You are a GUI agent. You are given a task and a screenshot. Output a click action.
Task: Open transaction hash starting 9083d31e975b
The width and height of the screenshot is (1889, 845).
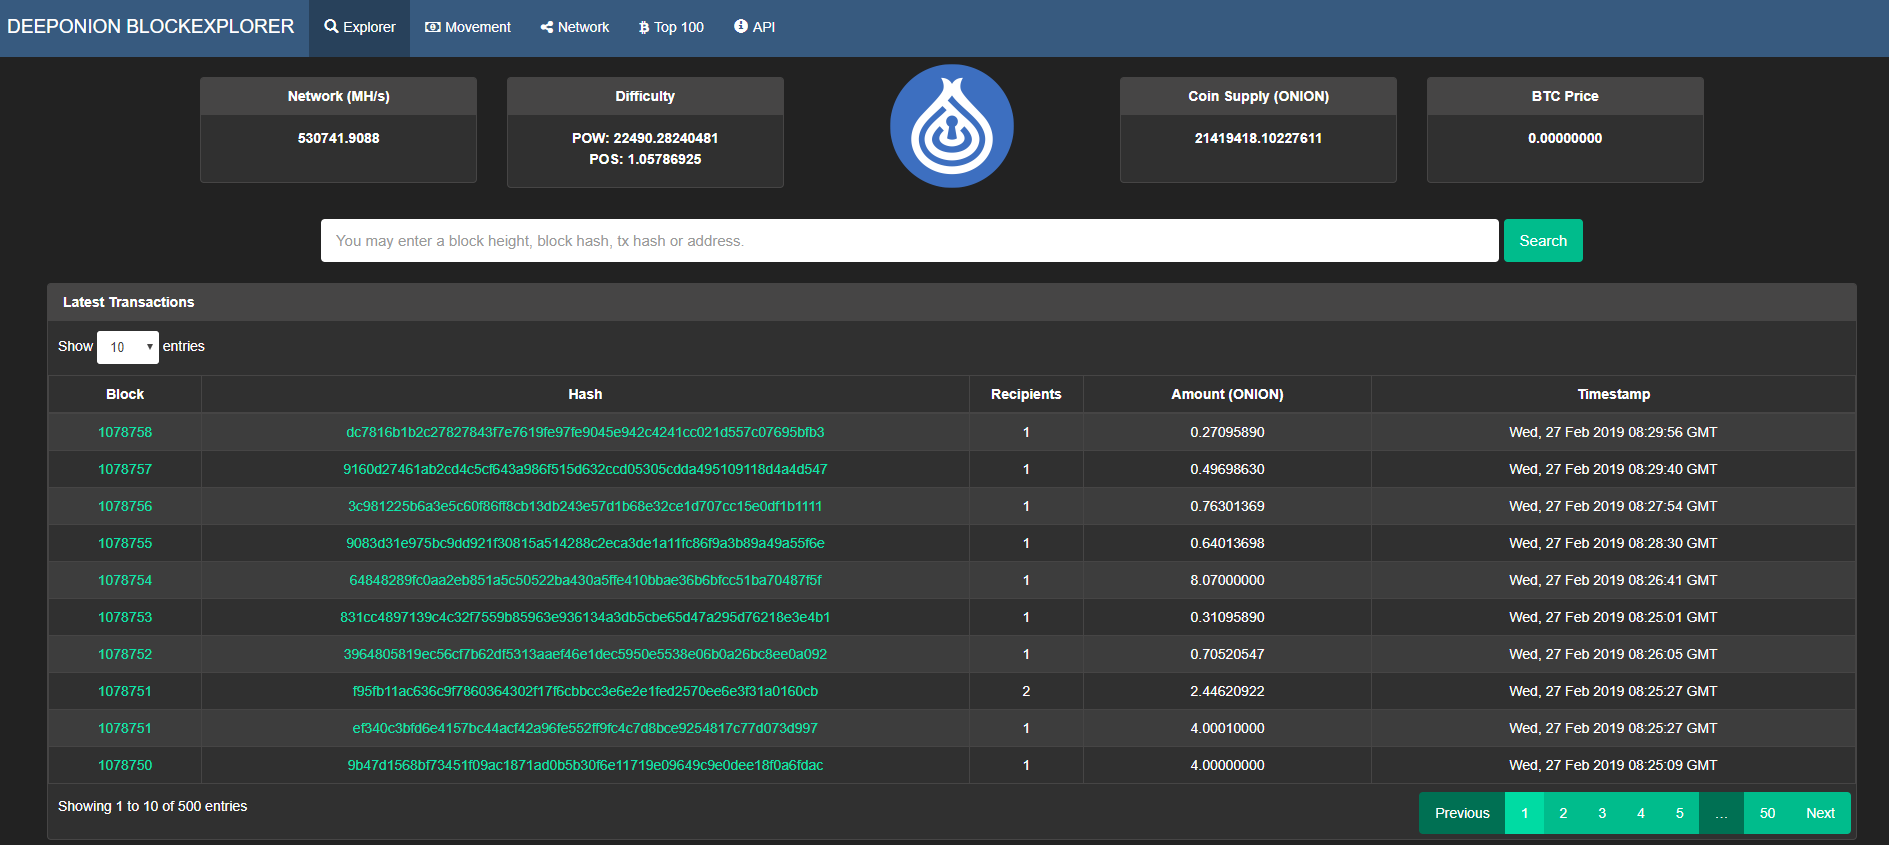pos(585,543)
